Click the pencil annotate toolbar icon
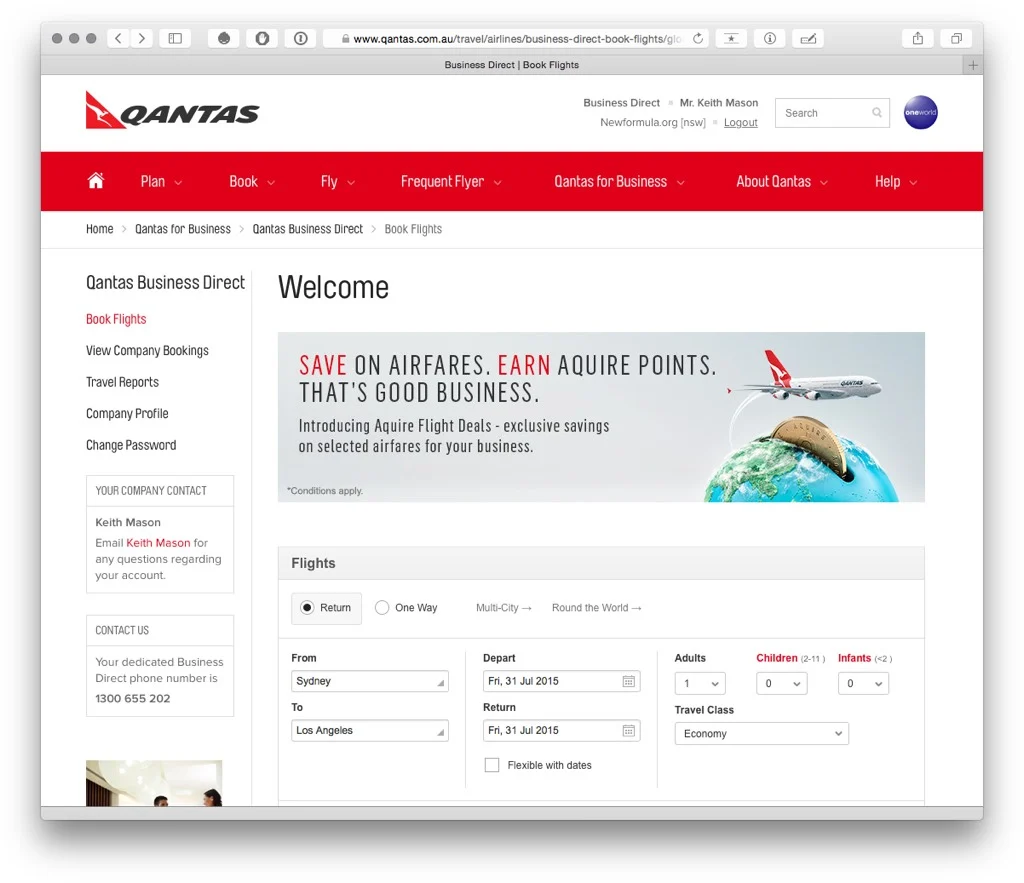 coord(808,39)
